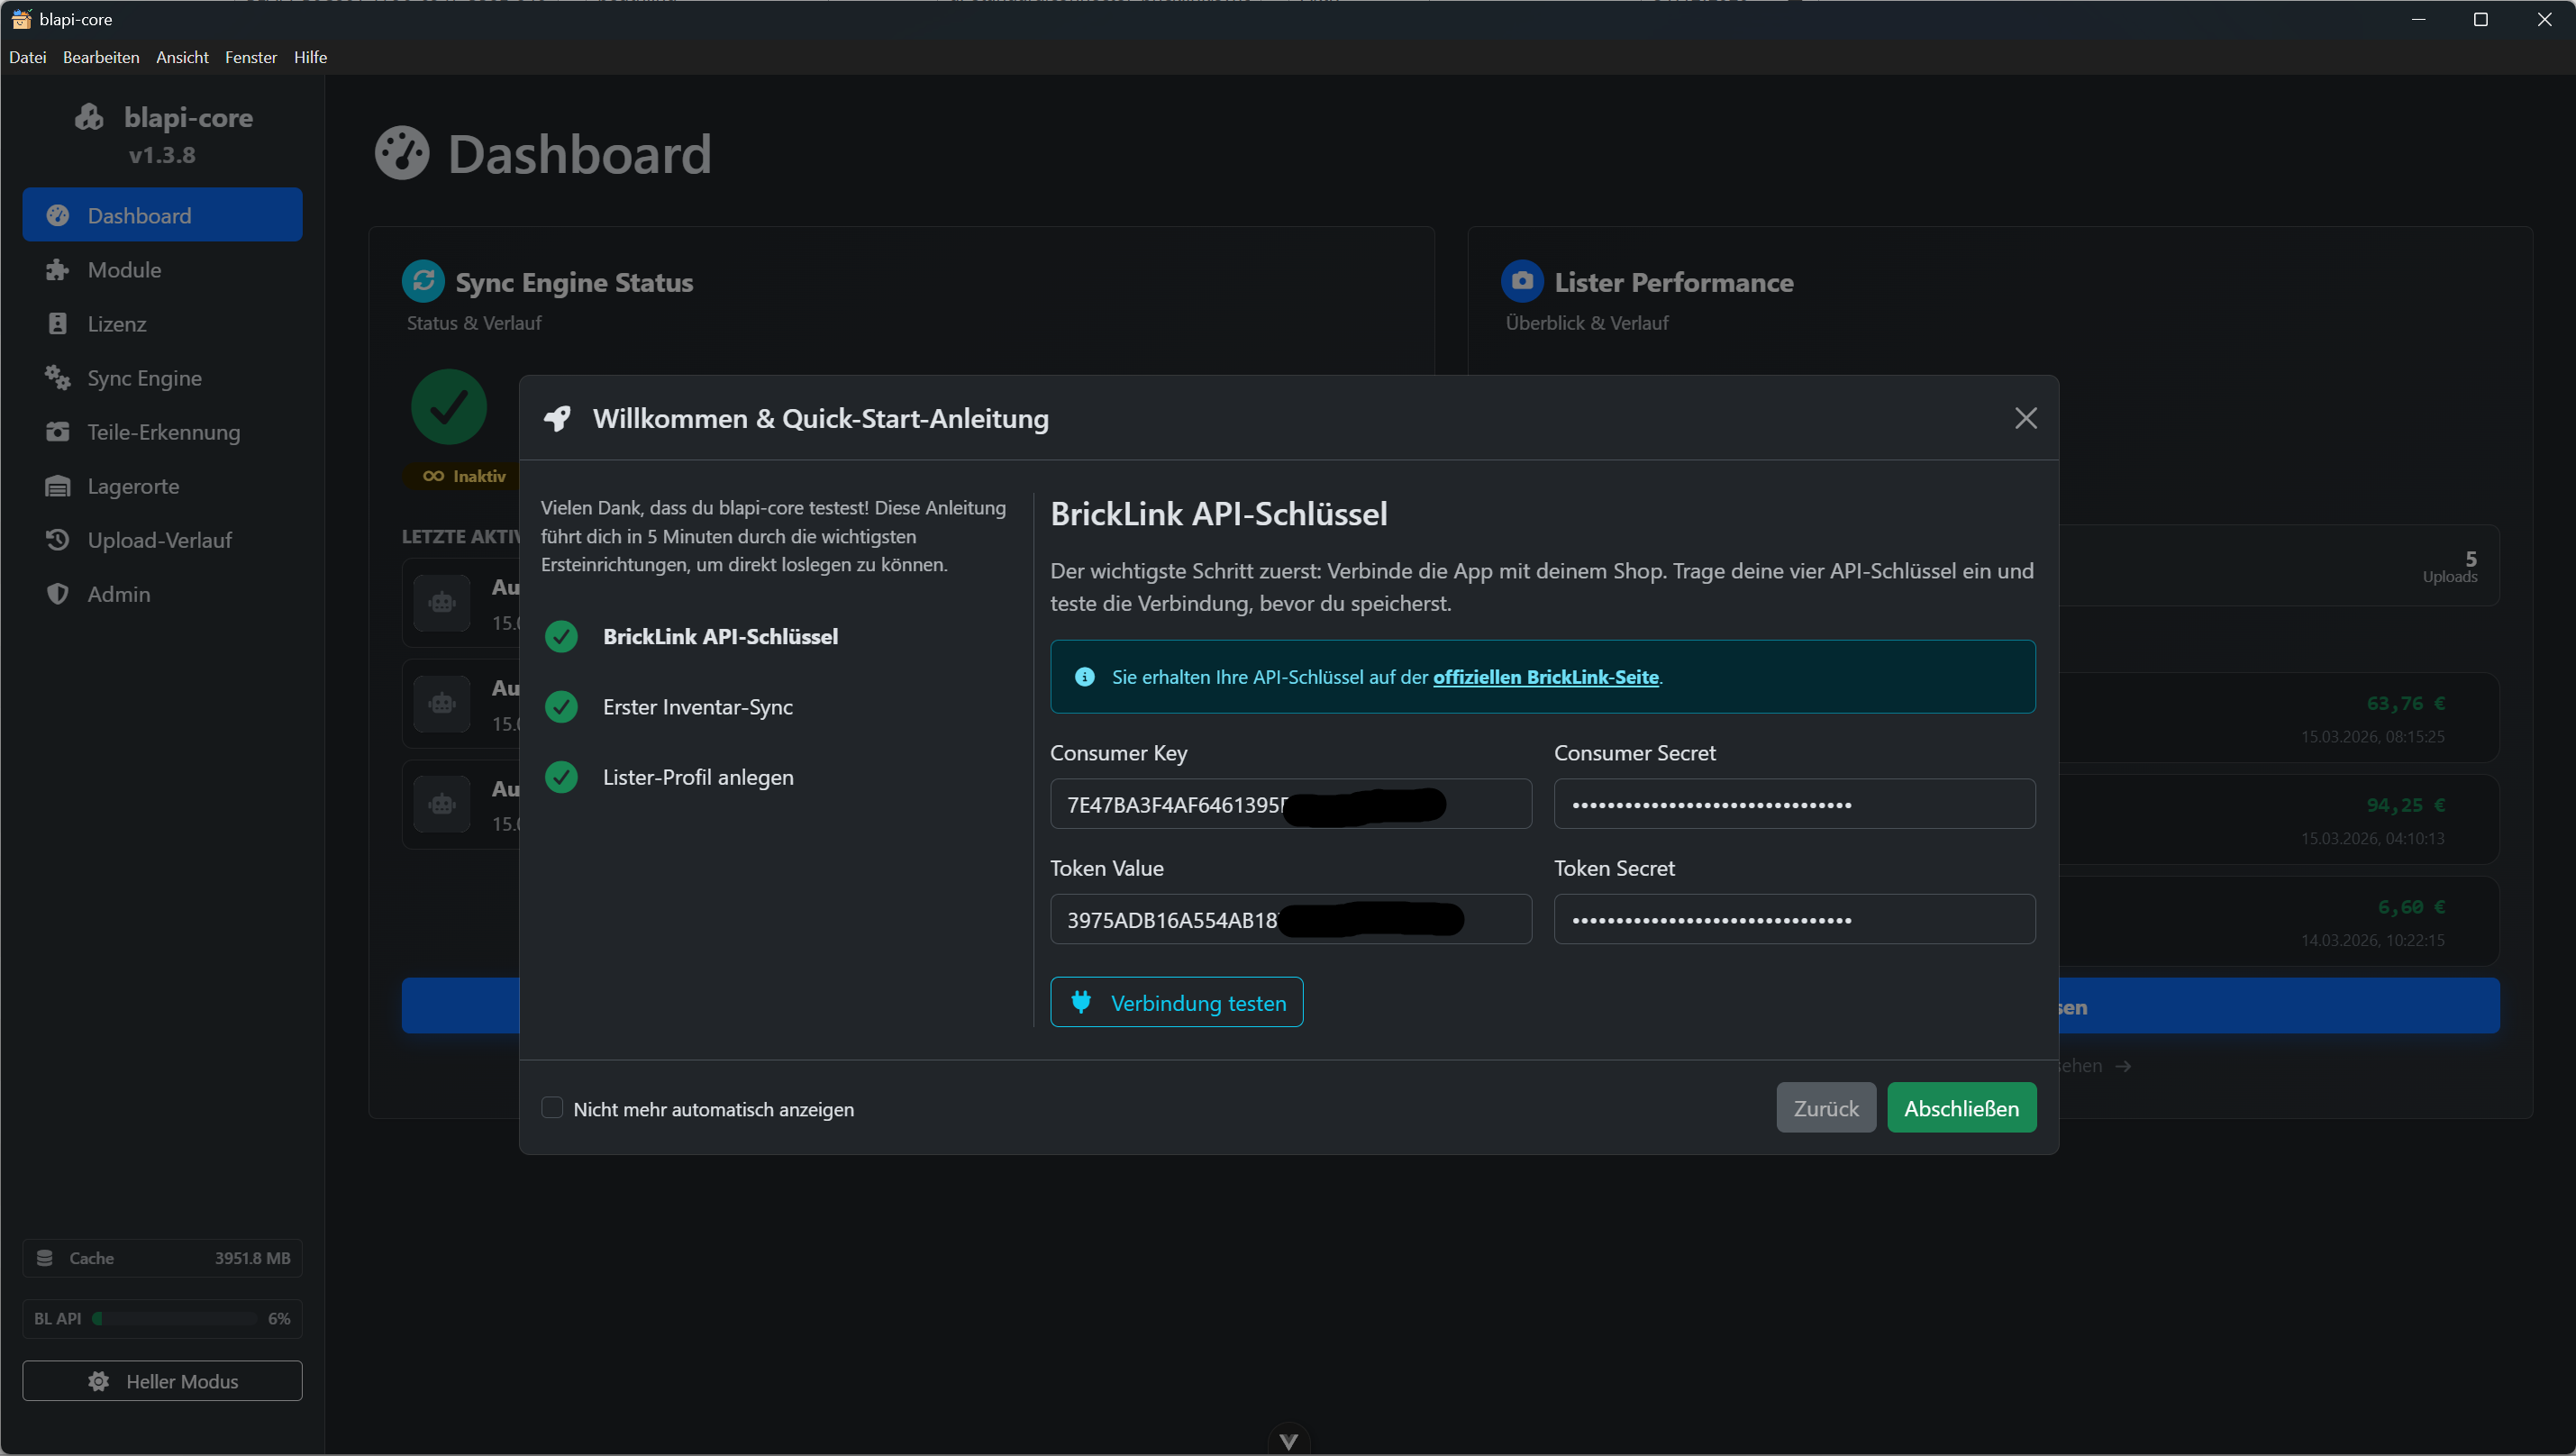Click the blapi-core app icon in title bar
The height and width of the screenshot is (1456, 2576).
point(21,19)
